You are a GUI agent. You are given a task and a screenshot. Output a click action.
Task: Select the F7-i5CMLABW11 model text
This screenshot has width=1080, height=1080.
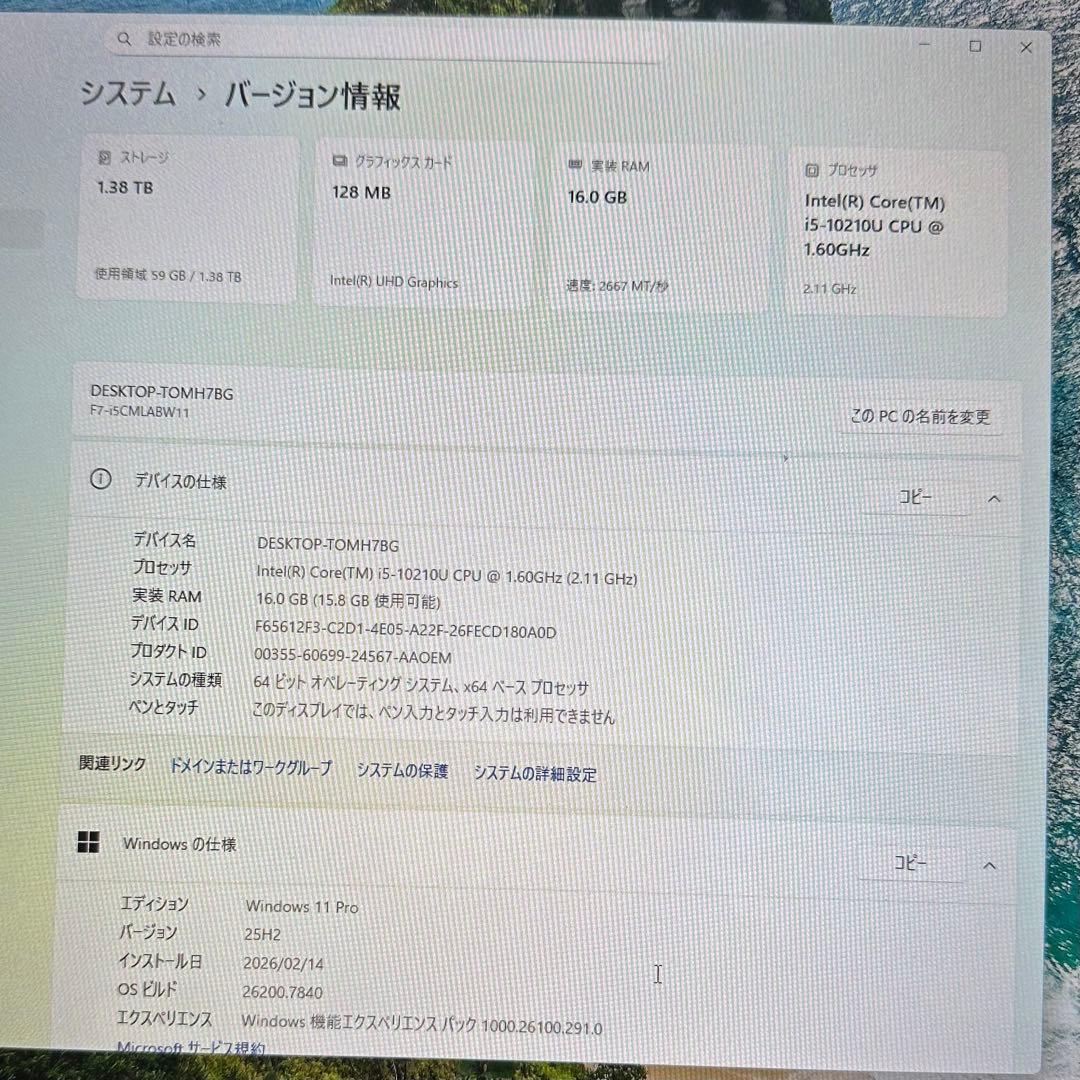coord(139,412)
